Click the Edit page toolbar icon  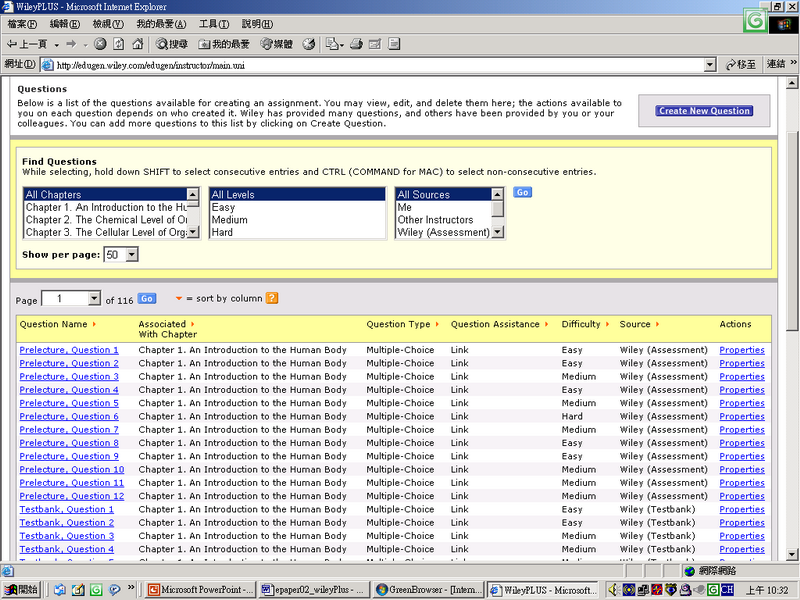375,44
